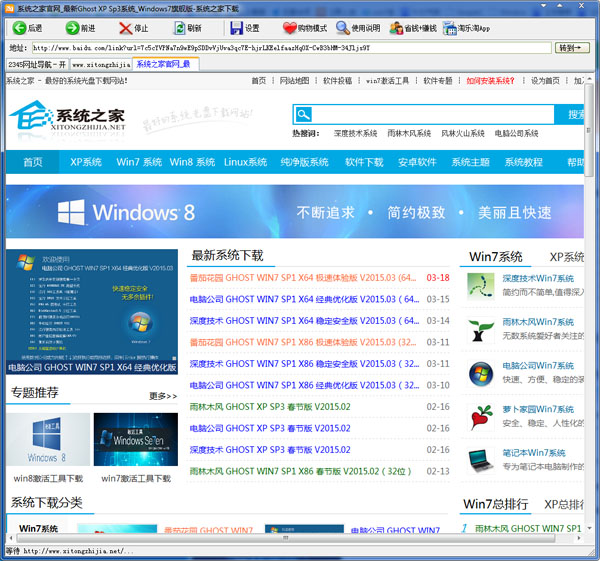The width and height of the screenshot is (600, 561).
Task: Open win8激活工具下载 thumbnail
Action: click(x=48, y=439)
